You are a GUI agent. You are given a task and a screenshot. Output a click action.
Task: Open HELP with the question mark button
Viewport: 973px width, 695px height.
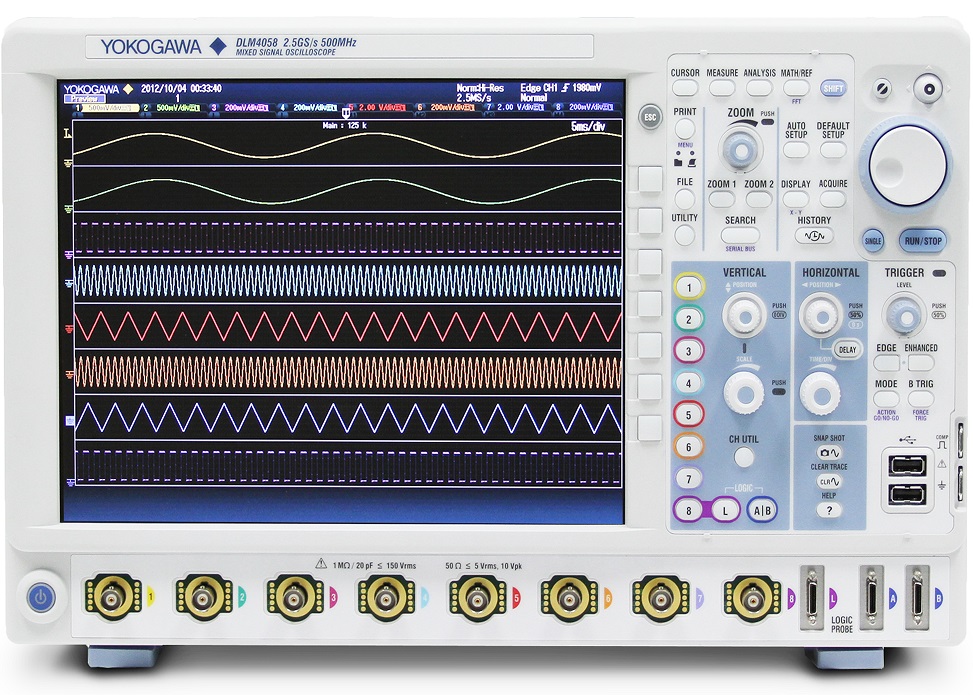pyautogui.click(x=829, y=510)
